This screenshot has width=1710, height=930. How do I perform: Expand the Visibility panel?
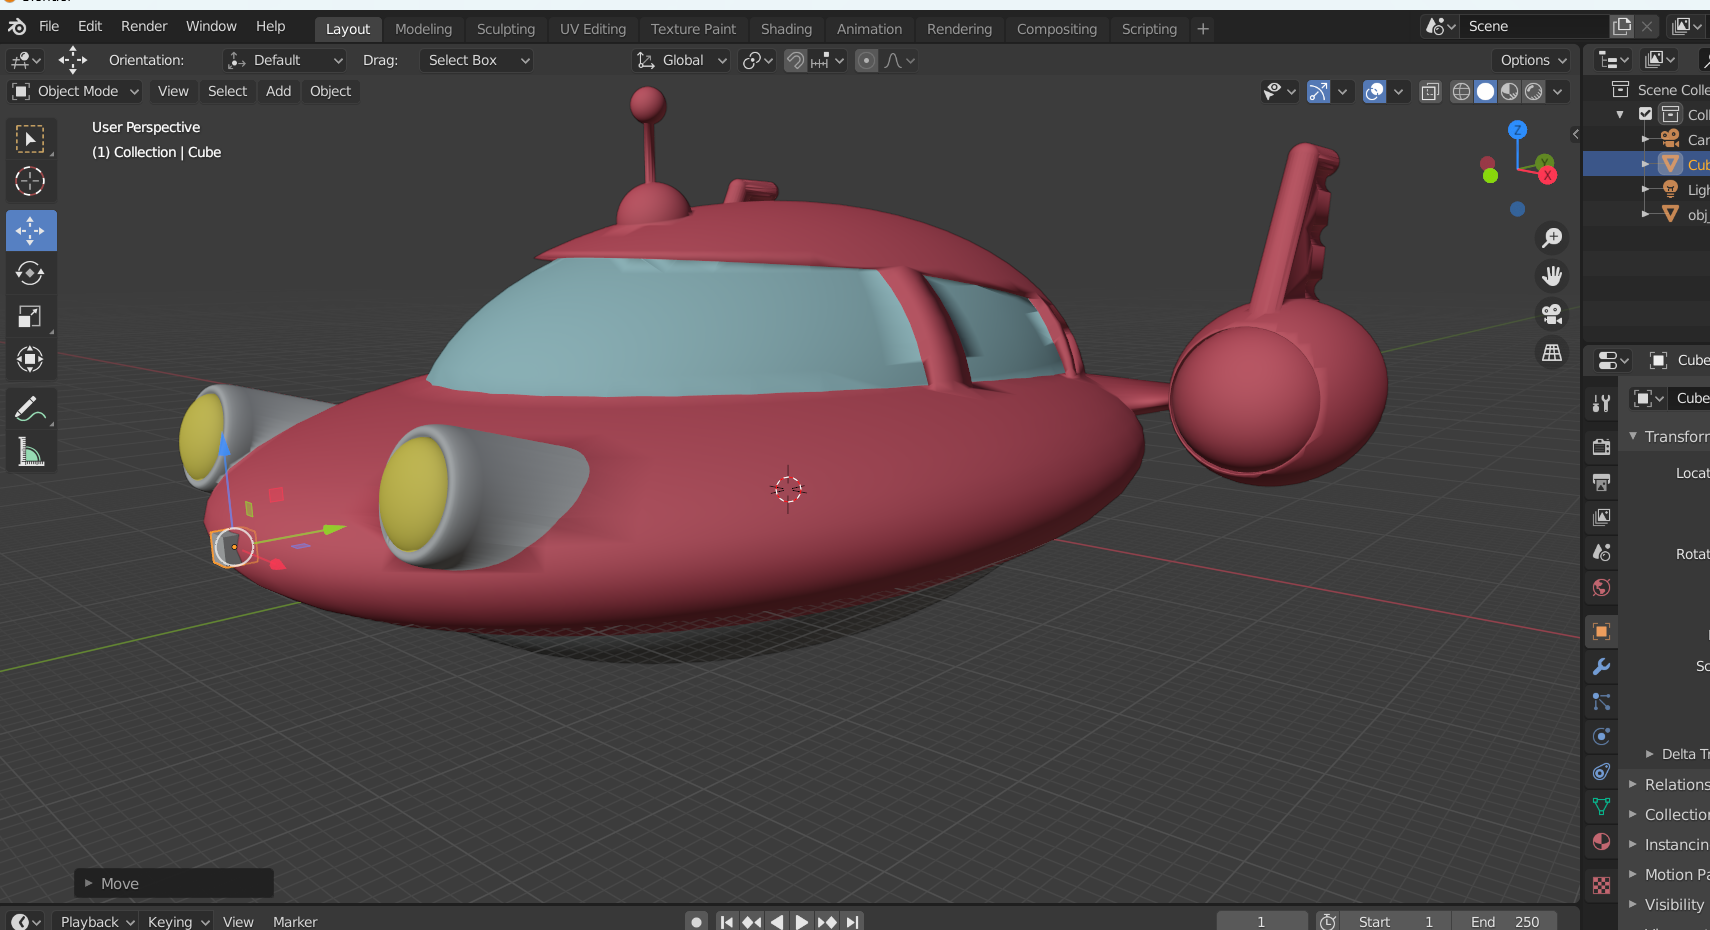coord(1633,904)
